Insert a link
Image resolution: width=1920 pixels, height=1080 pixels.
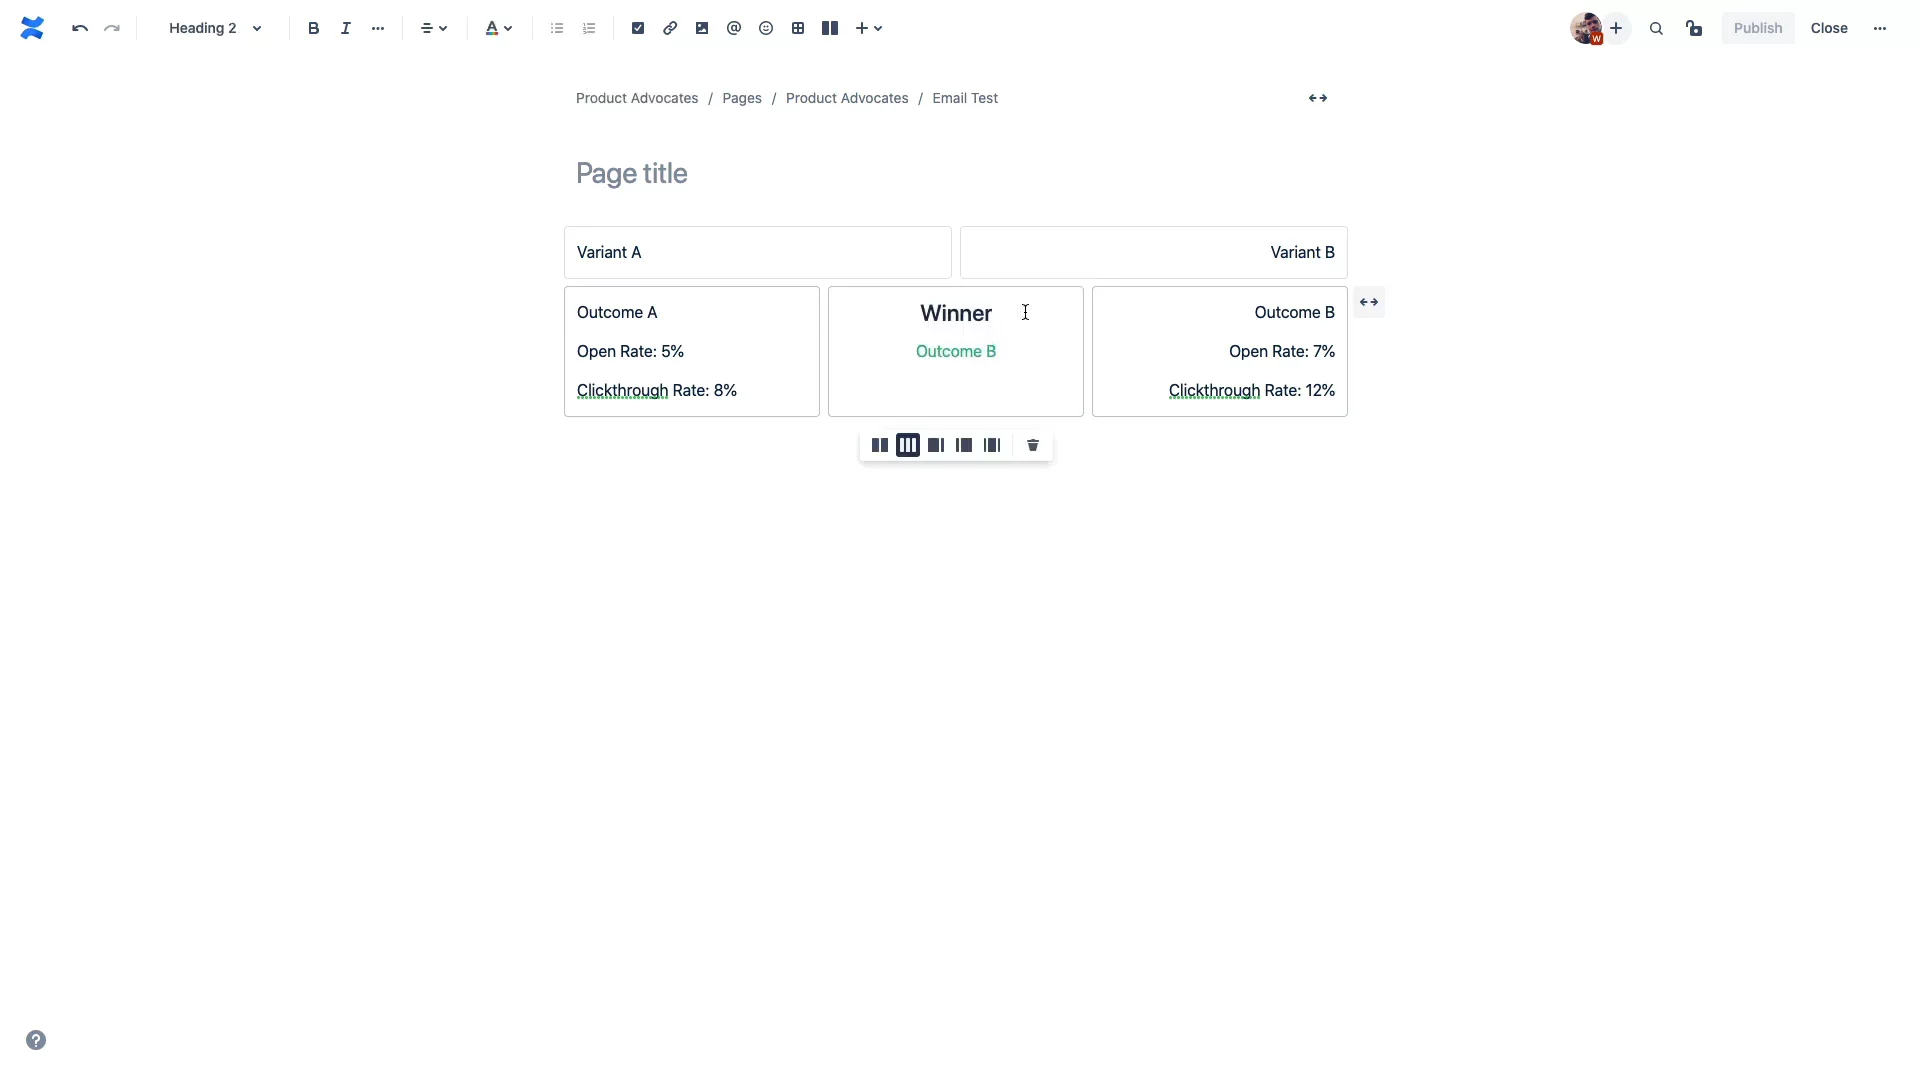point(670,28)
